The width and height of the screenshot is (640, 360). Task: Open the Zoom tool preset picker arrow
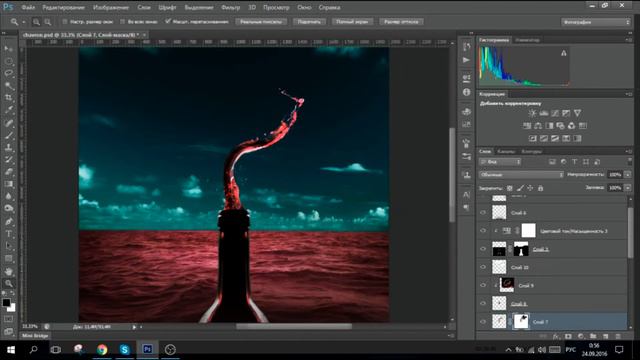(24, 22)
